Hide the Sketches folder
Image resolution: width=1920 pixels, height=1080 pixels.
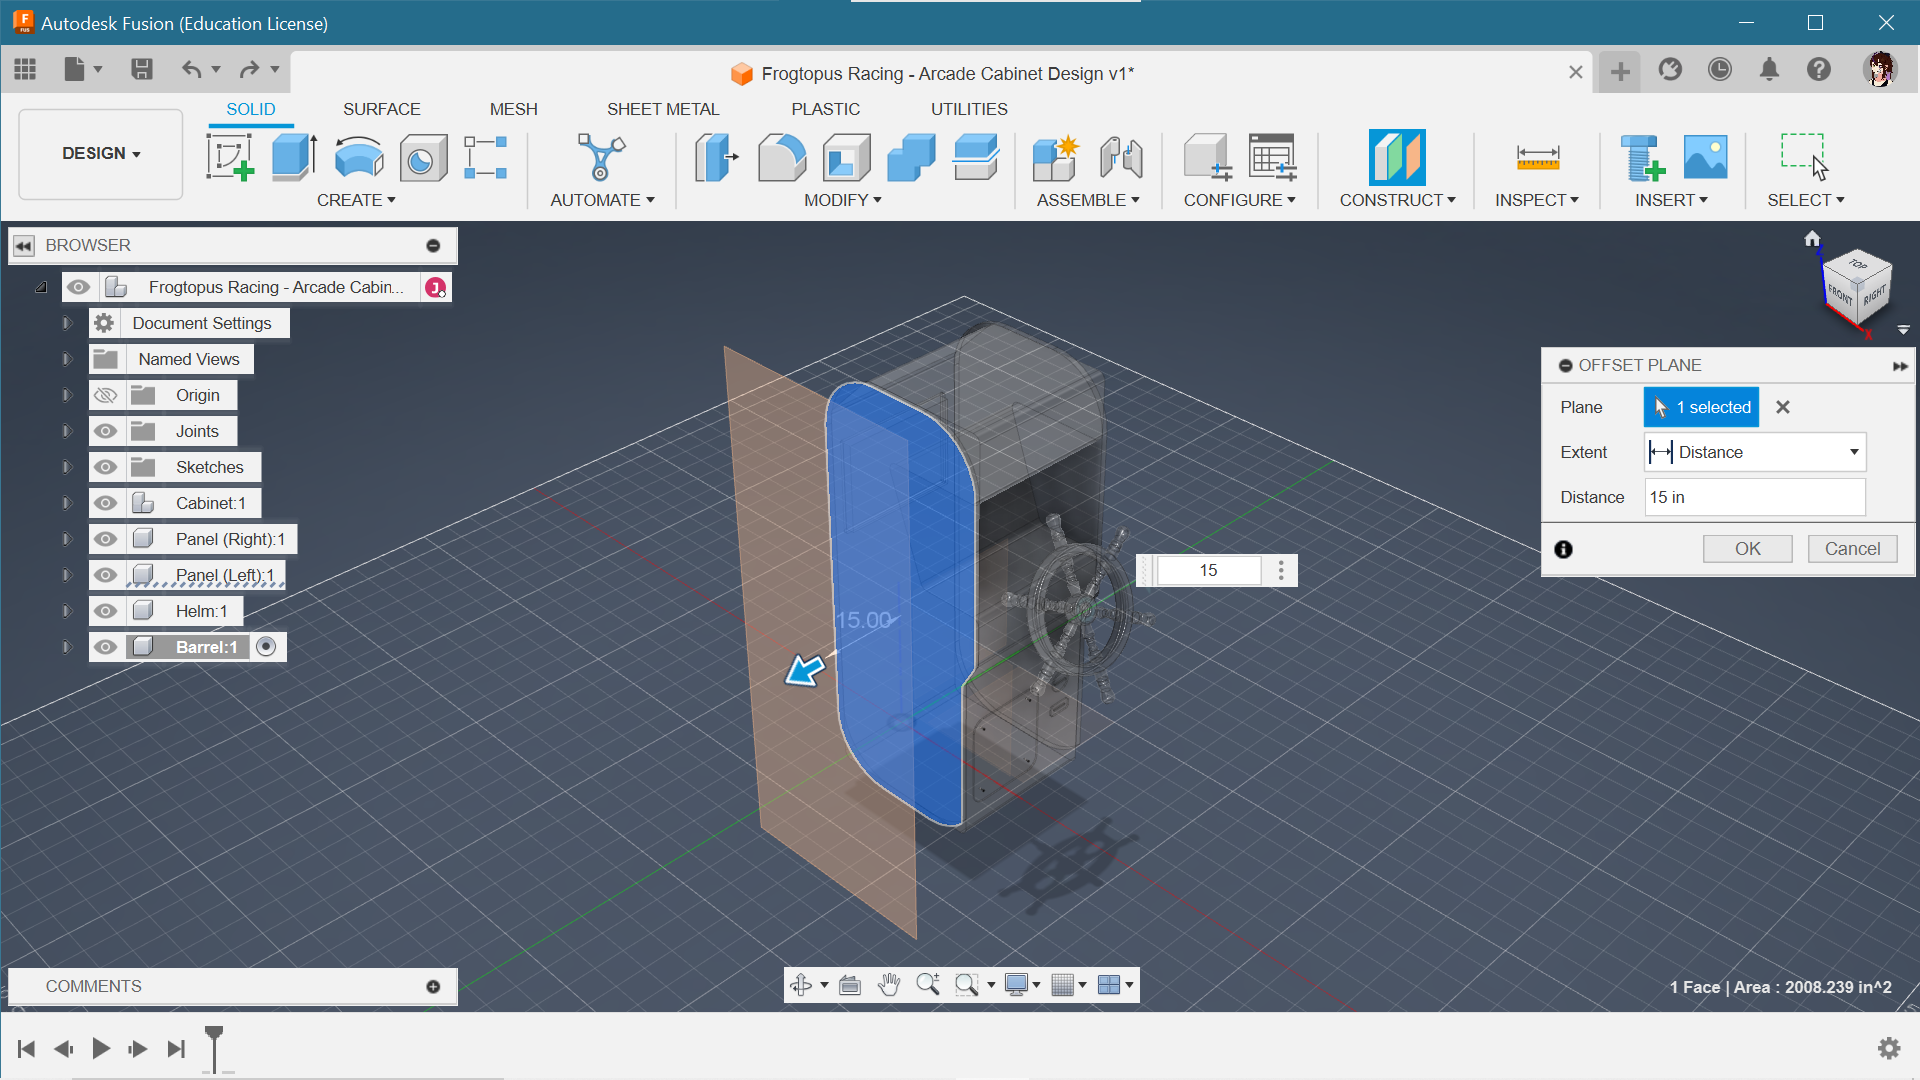click(x=105, y=467)
